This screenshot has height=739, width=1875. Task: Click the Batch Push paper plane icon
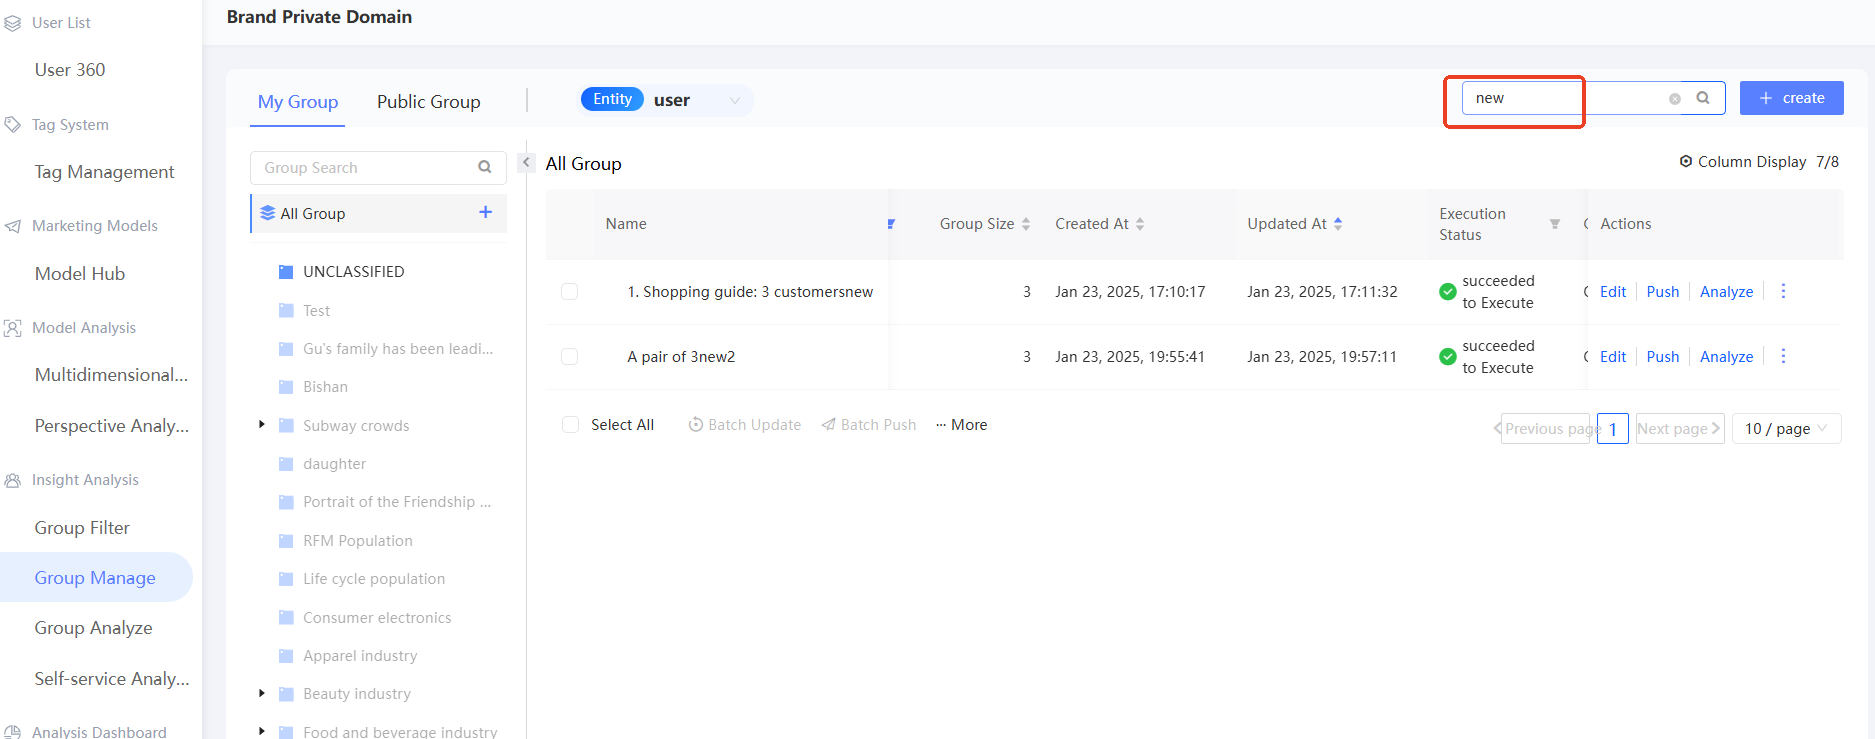(829, 425)
